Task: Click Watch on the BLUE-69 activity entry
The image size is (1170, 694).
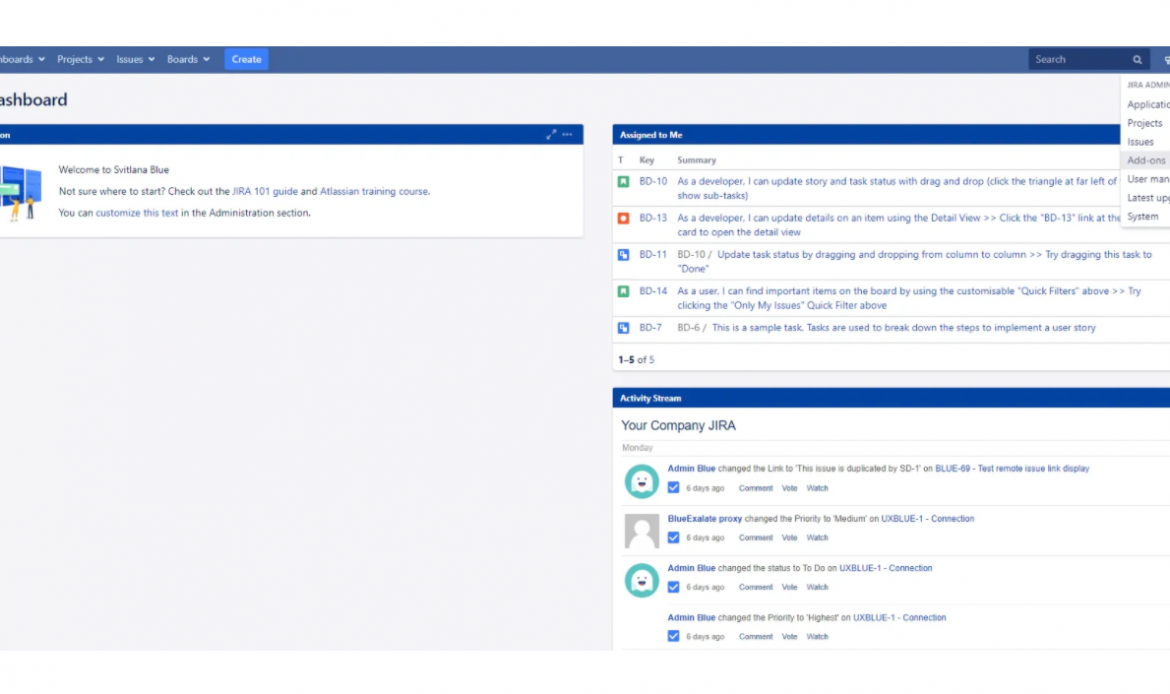Action: click(817, 488)
